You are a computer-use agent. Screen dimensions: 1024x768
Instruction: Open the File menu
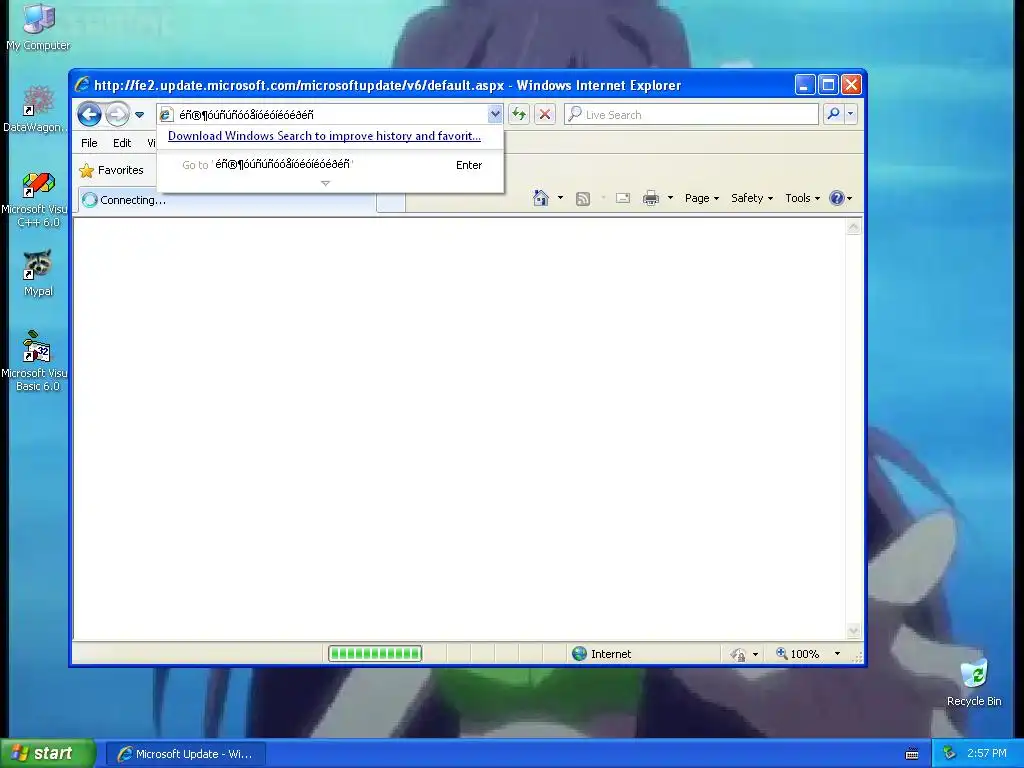click(89, 143)
